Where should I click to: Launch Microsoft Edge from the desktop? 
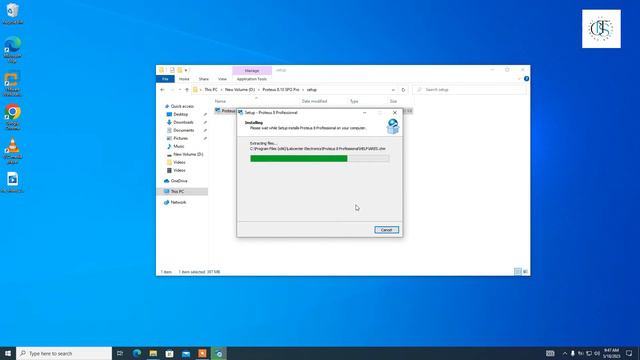tap(13, 49)
